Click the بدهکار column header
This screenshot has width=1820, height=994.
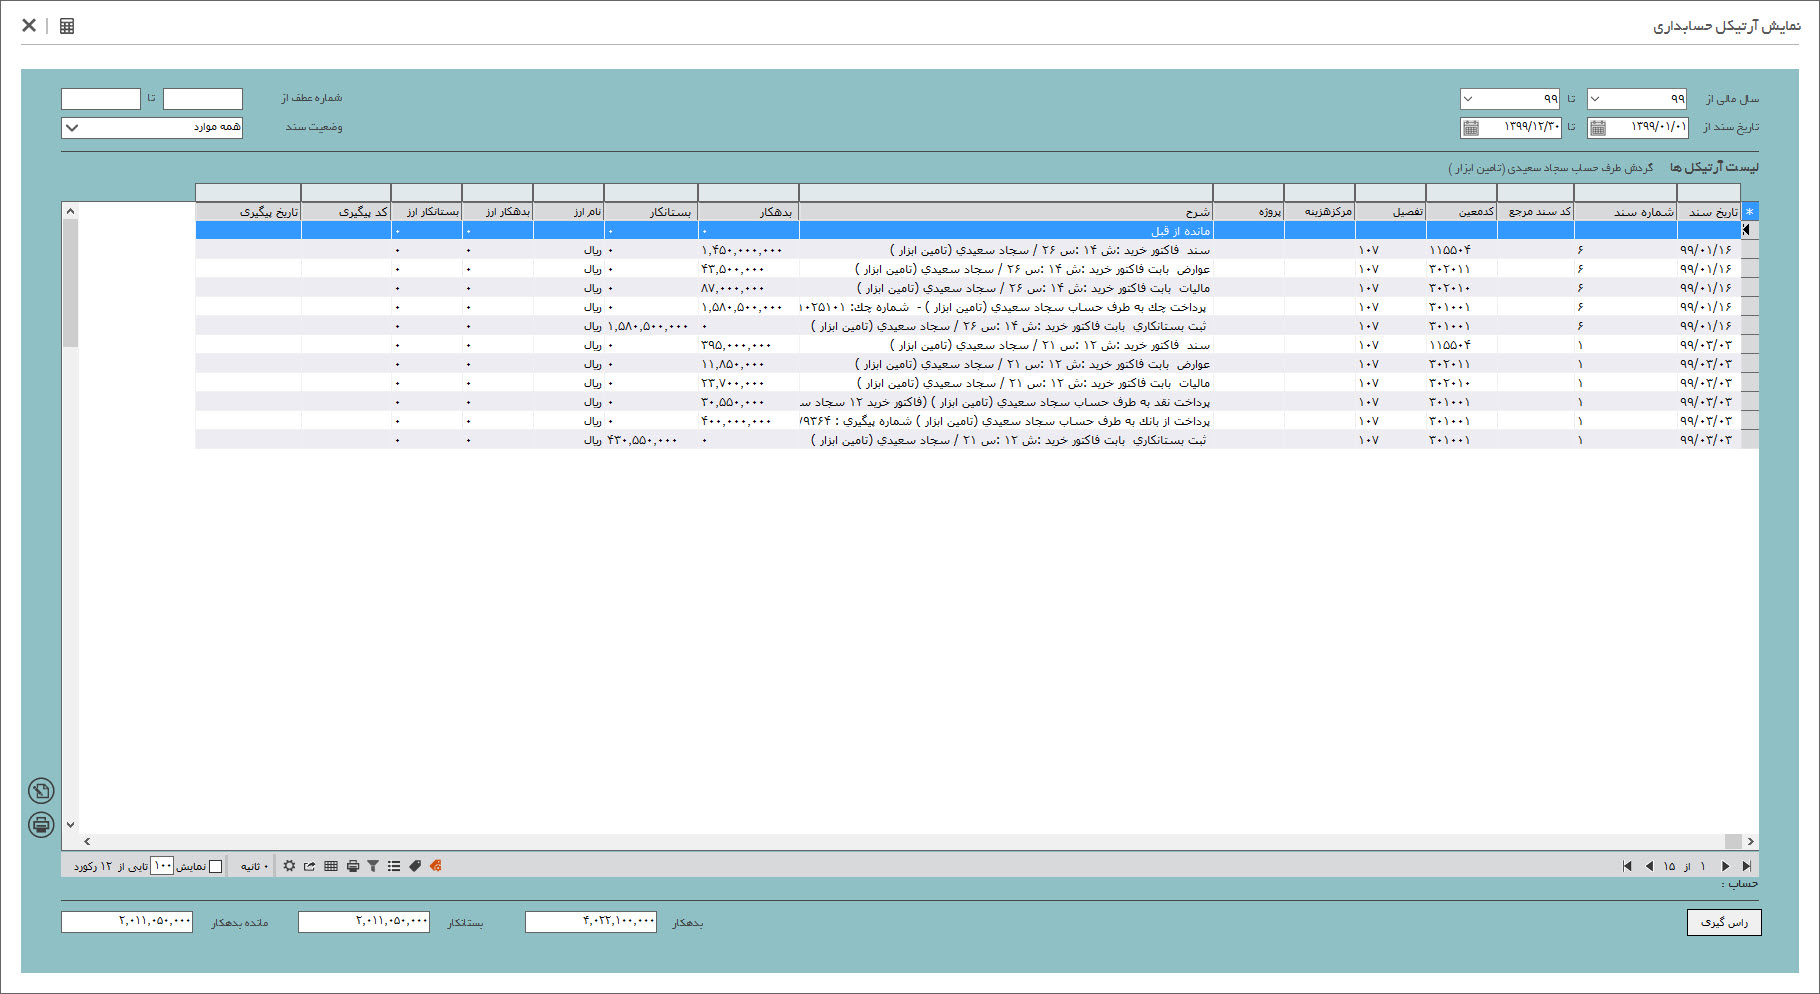coord(749,212)
